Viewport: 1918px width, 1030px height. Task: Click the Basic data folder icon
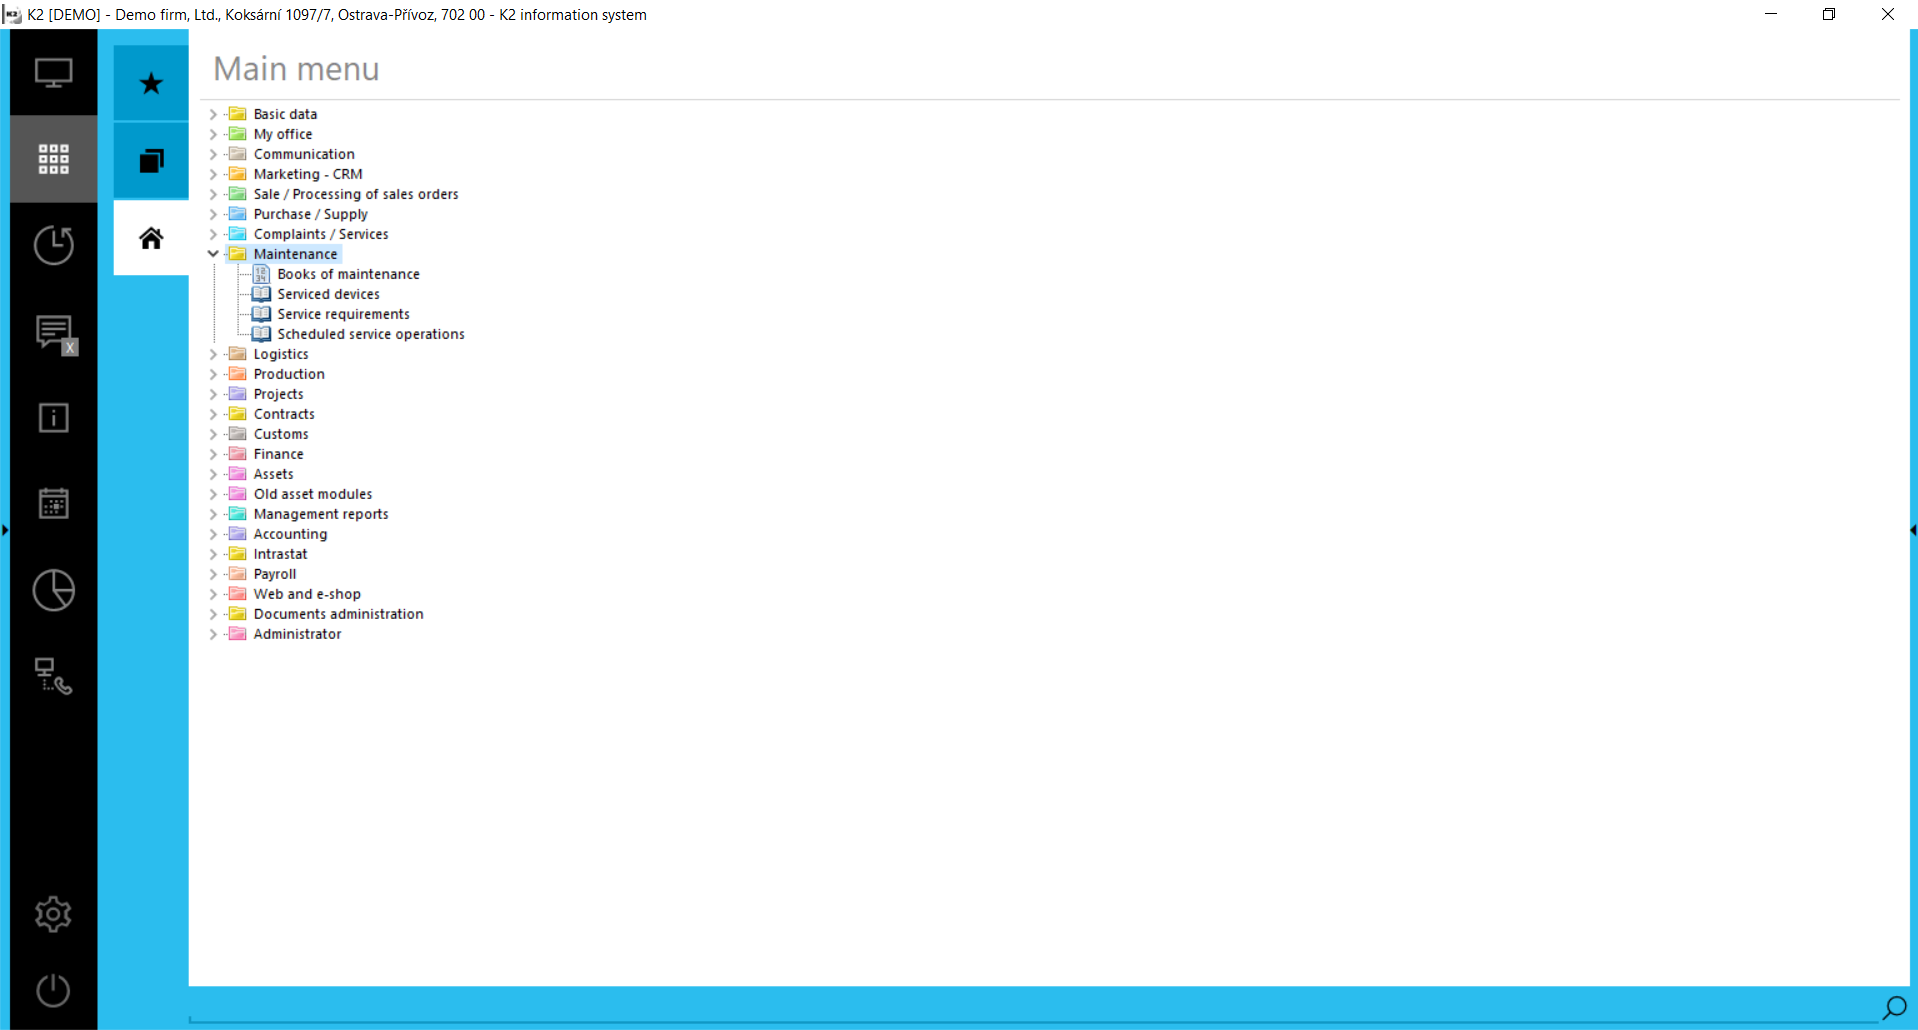click(238, 114)
